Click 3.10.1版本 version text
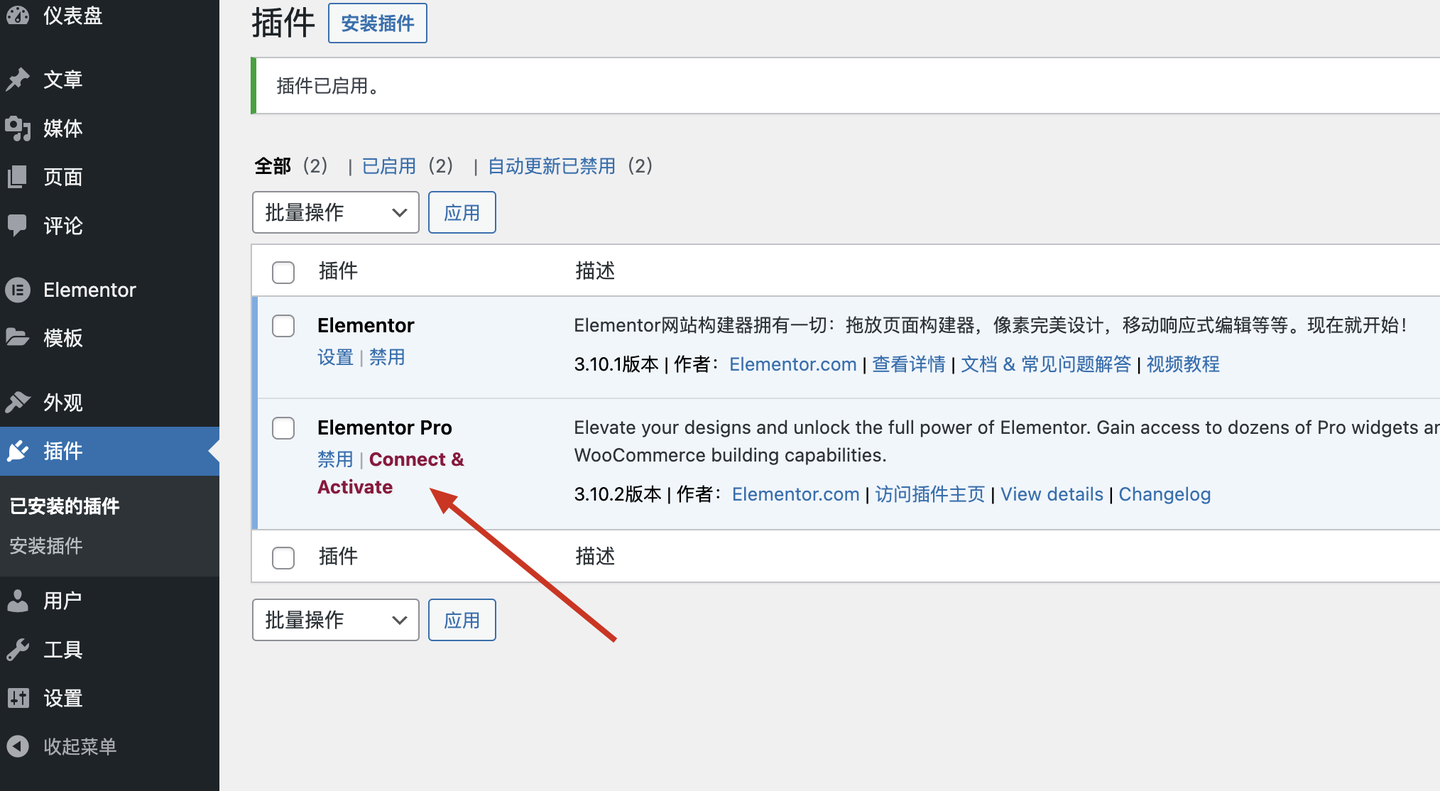Image resolution: width=1440 pixels, height=791 pixels. [616, 364]
